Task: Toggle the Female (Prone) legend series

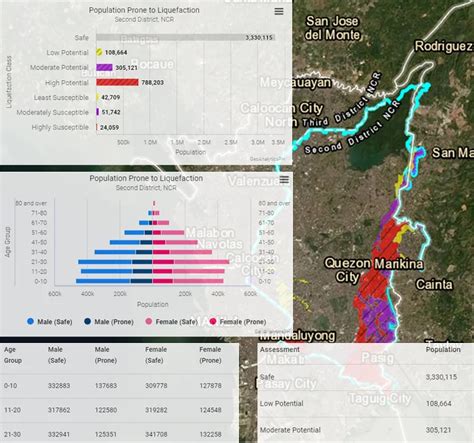Action: [x=237, y=322]
